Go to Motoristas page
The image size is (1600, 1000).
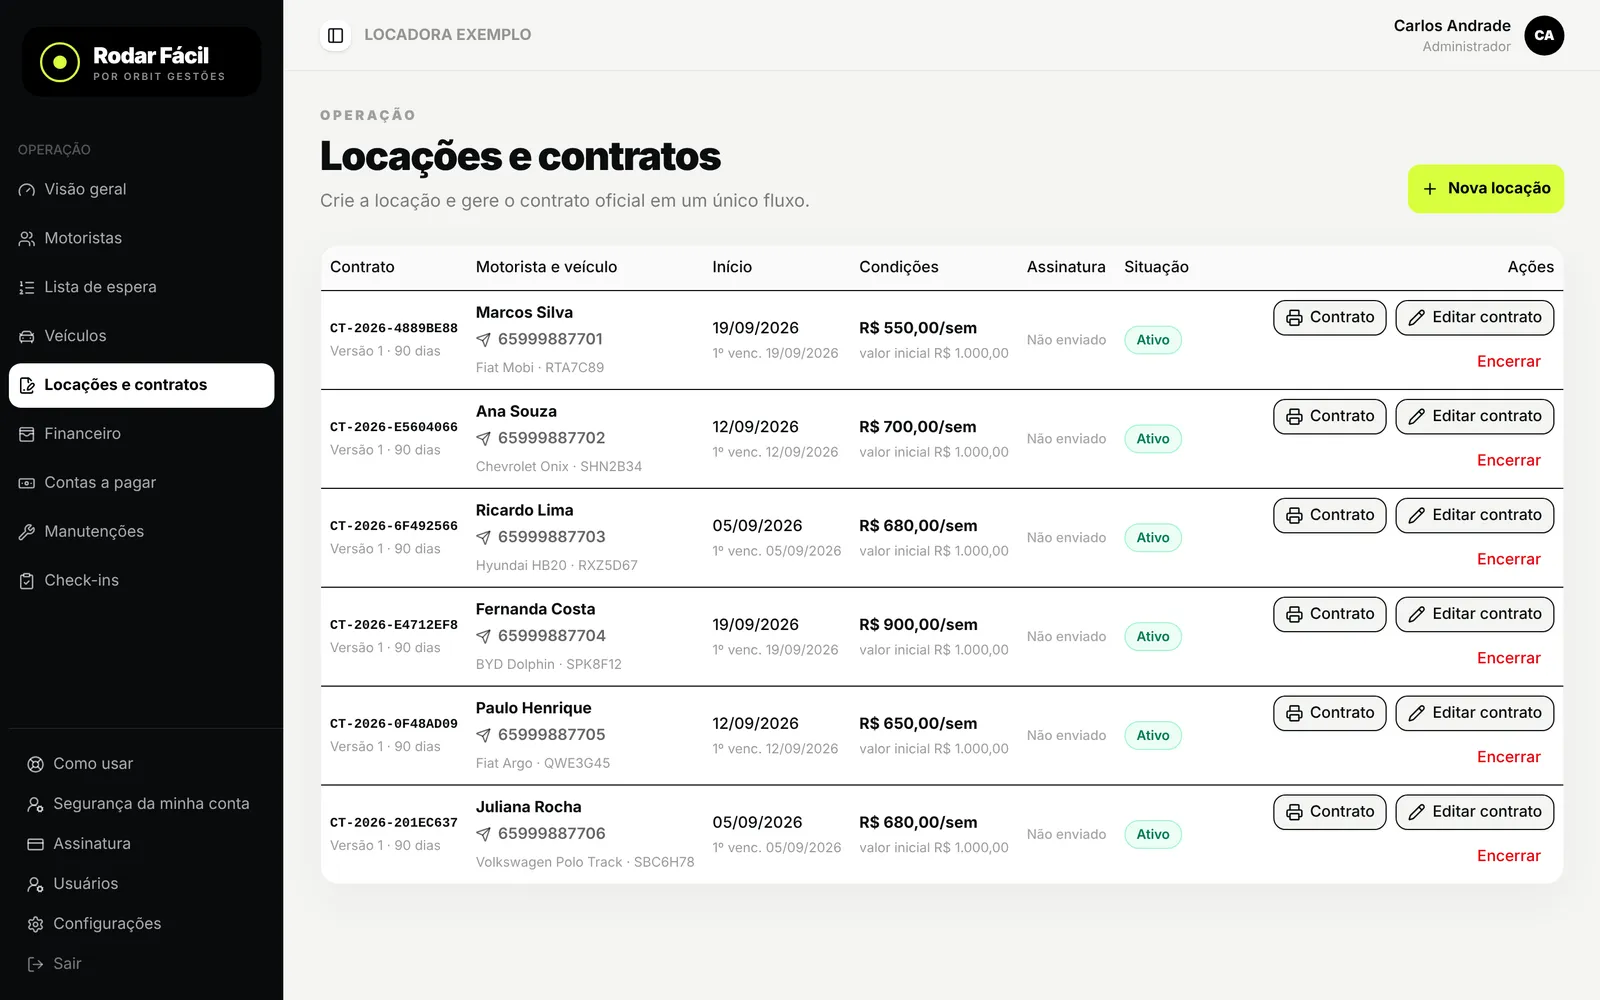coord(142,238)
